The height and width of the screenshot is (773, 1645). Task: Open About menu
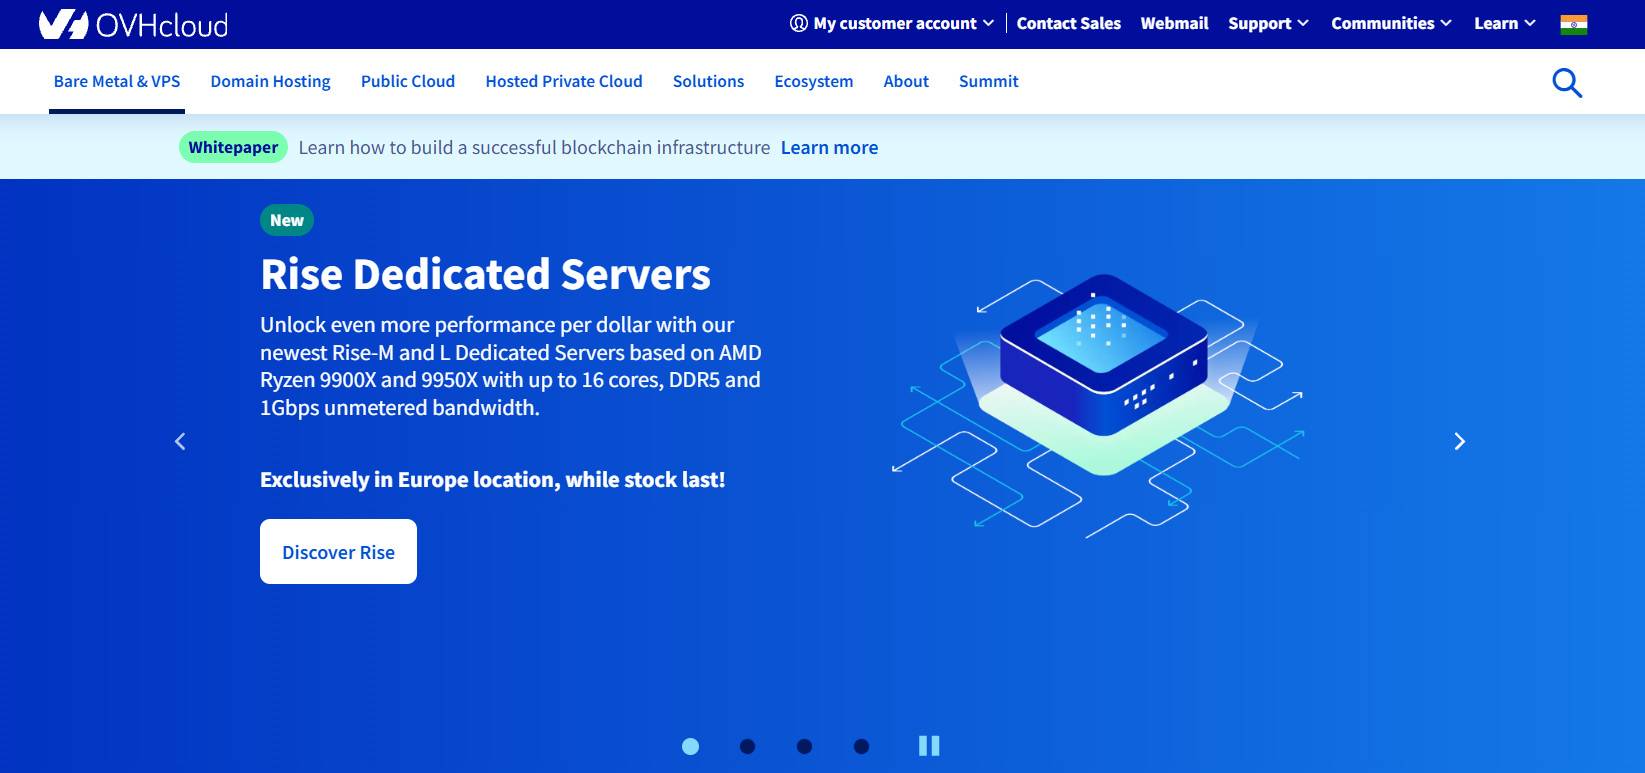(x=906, y=81)
